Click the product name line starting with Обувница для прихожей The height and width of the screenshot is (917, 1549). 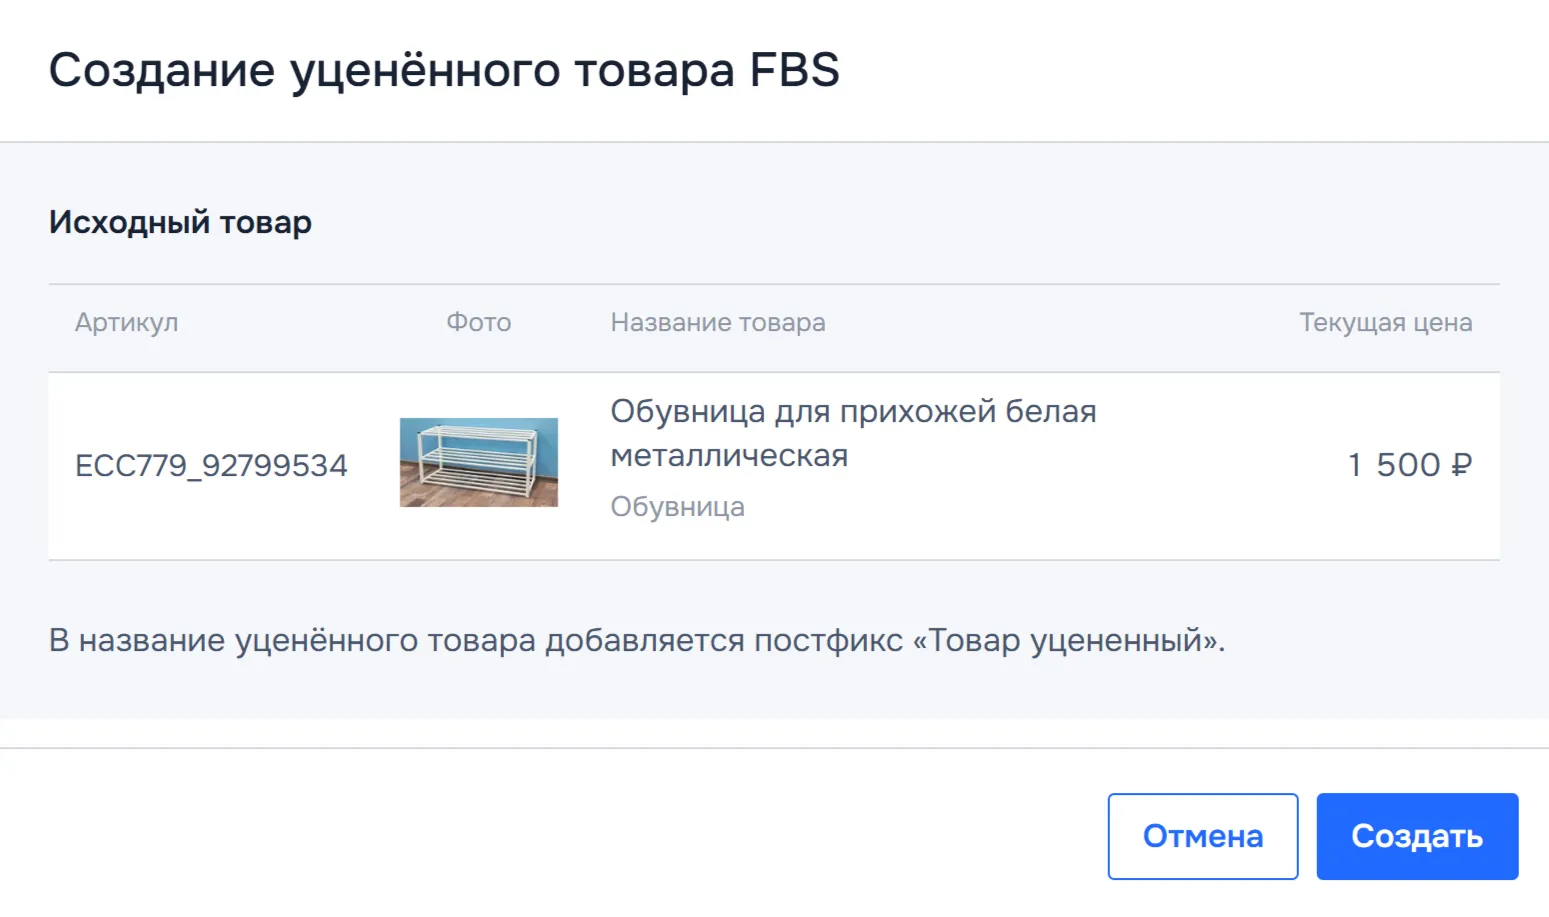point(853,411)
